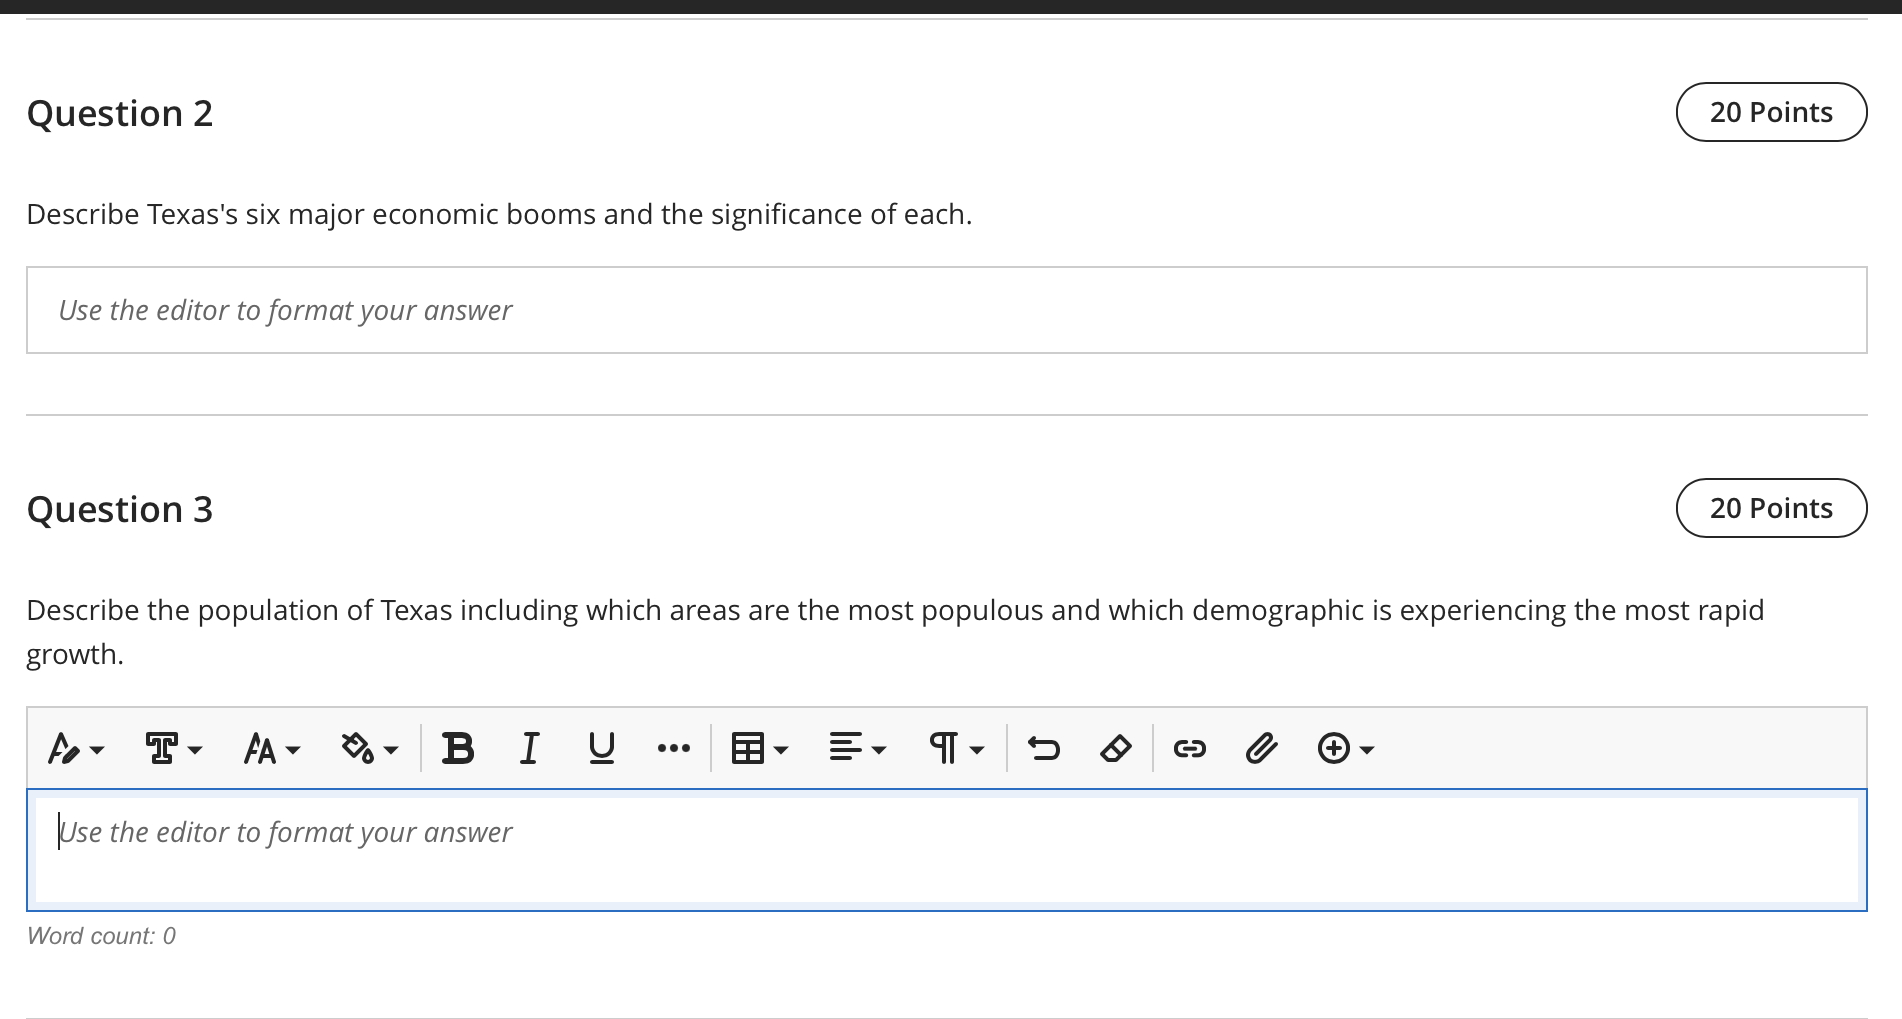Open the font family dropdown

173,748
